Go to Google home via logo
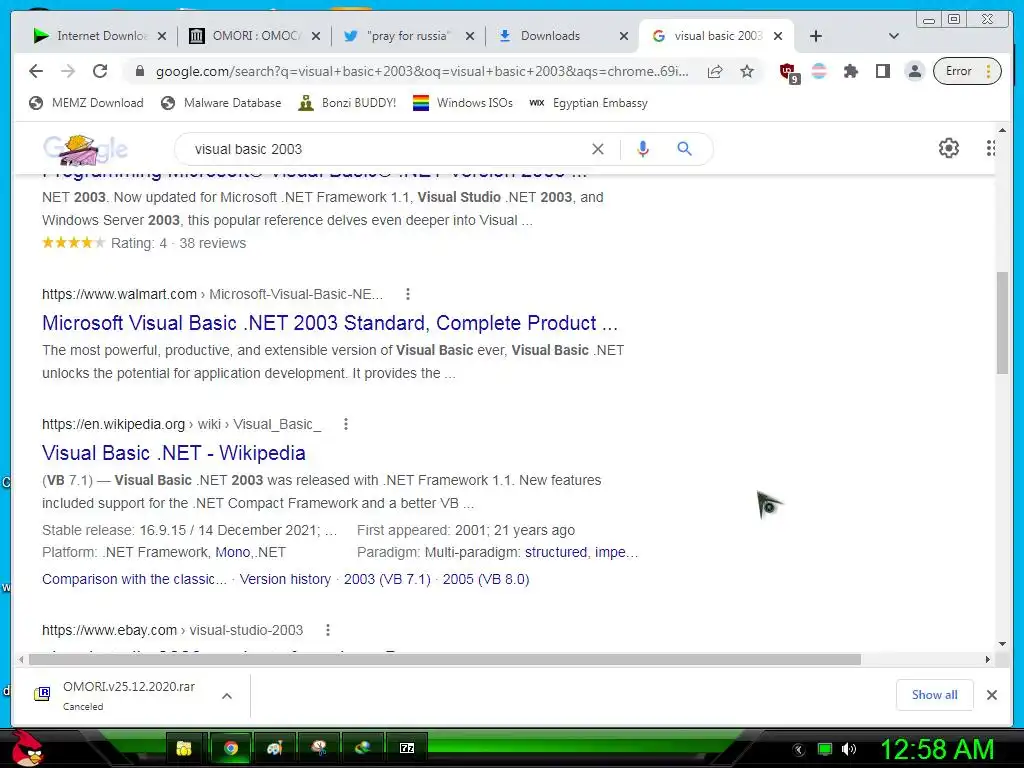The height and width of the screenshot is (768, 1024). 85,150
